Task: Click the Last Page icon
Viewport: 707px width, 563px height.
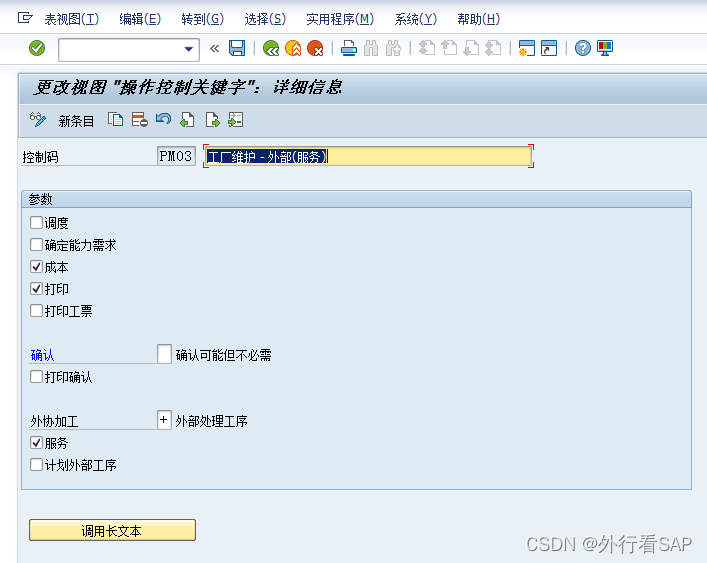Action: [493, 48]
